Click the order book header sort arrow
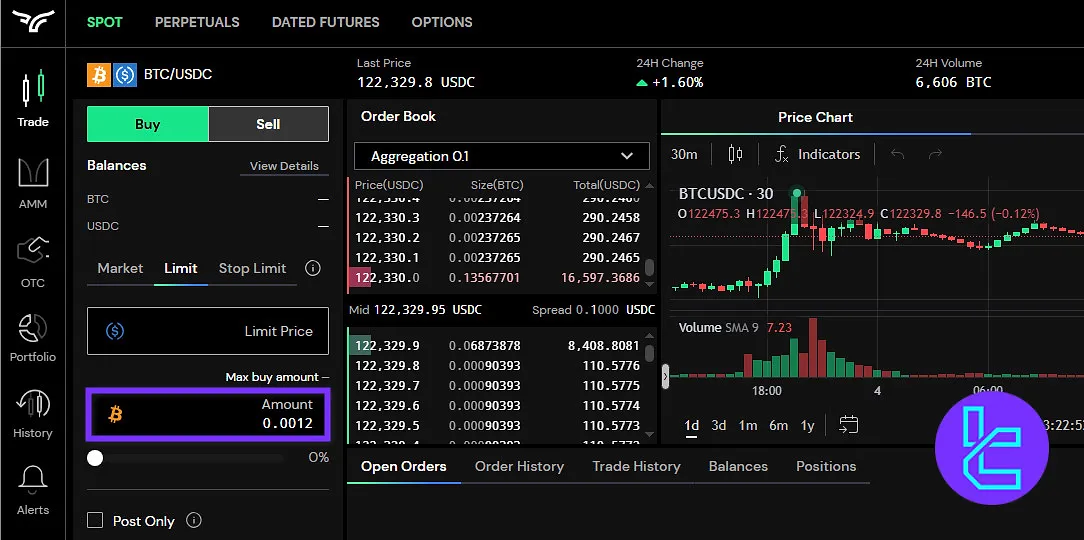The image size is (1084, 540). 648,185
